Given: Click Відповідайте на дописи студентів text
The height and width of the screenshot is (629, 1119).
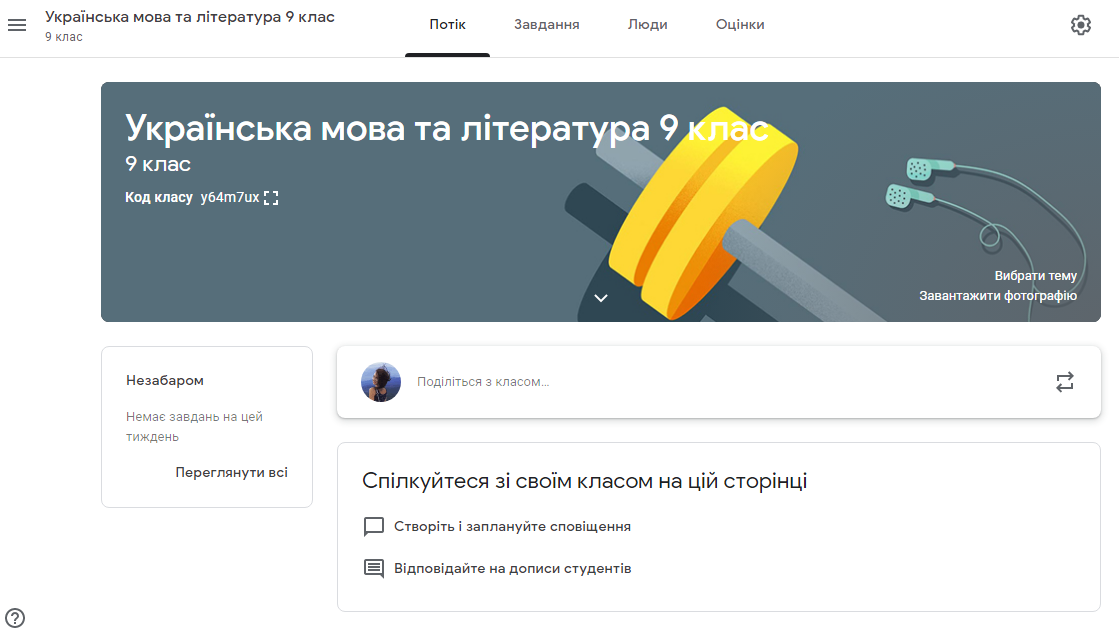Looking at the screenshot, I should point(512,568).
